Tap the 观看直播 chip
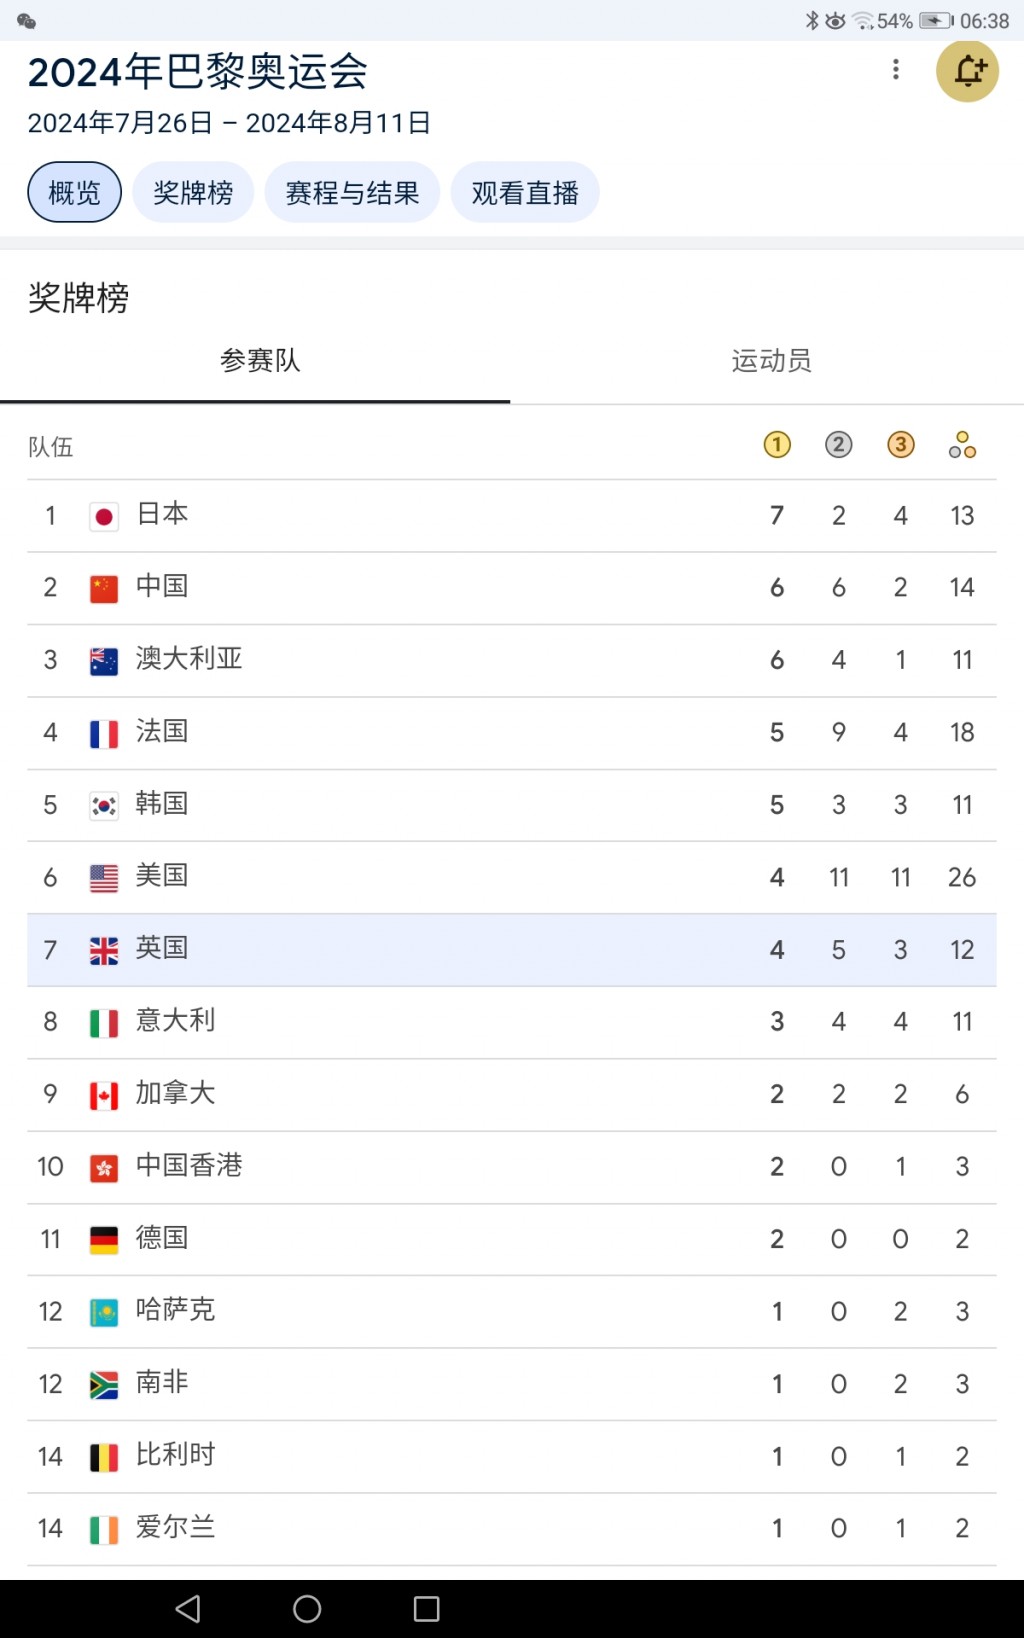Screen dimensions: 1024x1638 coord(525,192)
